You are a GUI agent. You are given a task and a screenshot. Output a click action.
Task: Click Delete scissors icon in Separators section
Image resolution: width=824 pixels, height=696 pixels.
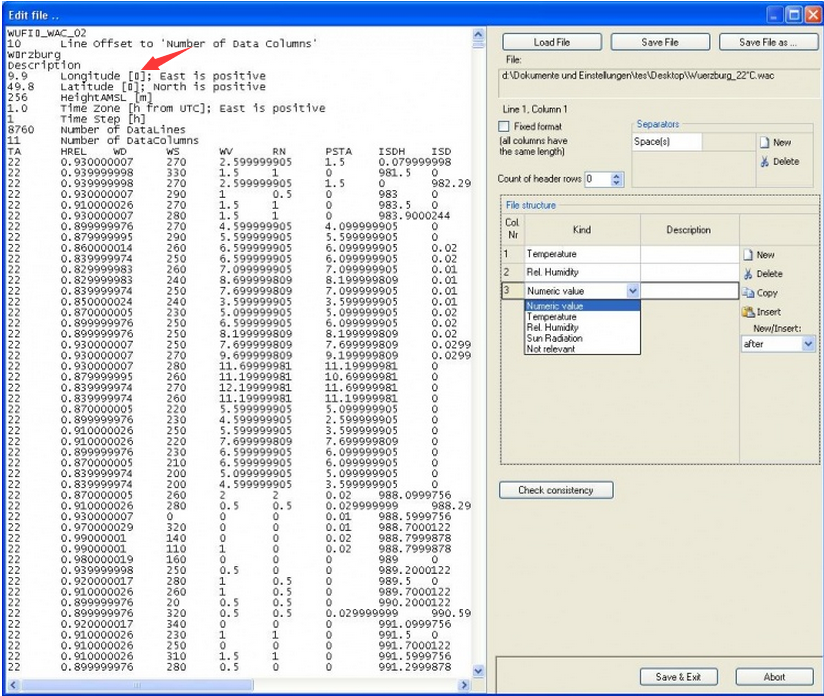tap(765, 161)
